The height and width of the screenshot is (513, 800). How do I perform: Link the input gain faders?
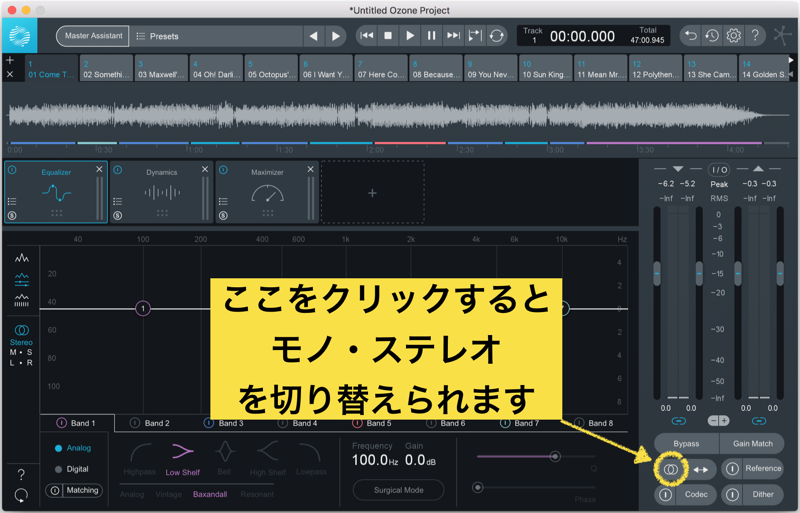[x=678, y=421]
